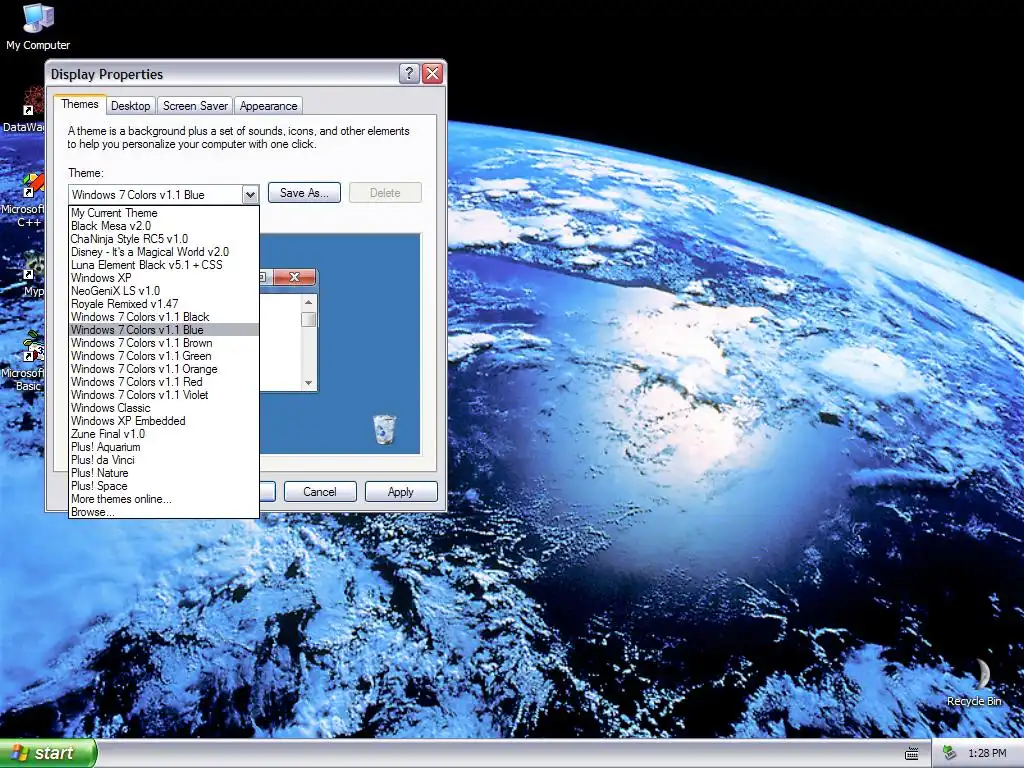The height and width of the screenshot is (768, 1024).
Task: Select Windows 7 Colors v1.1 Green
Action: [x=164, y=356]
